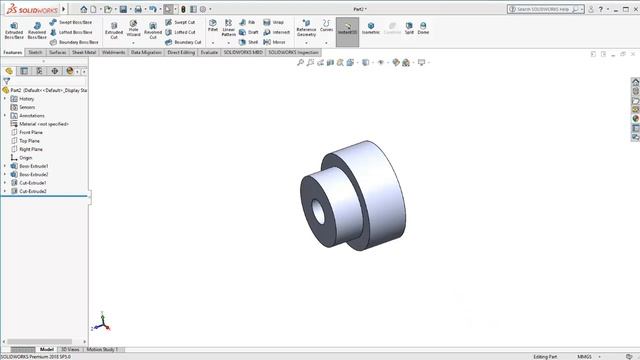Select the Boundary Cut tool

(x=183, y=42)
